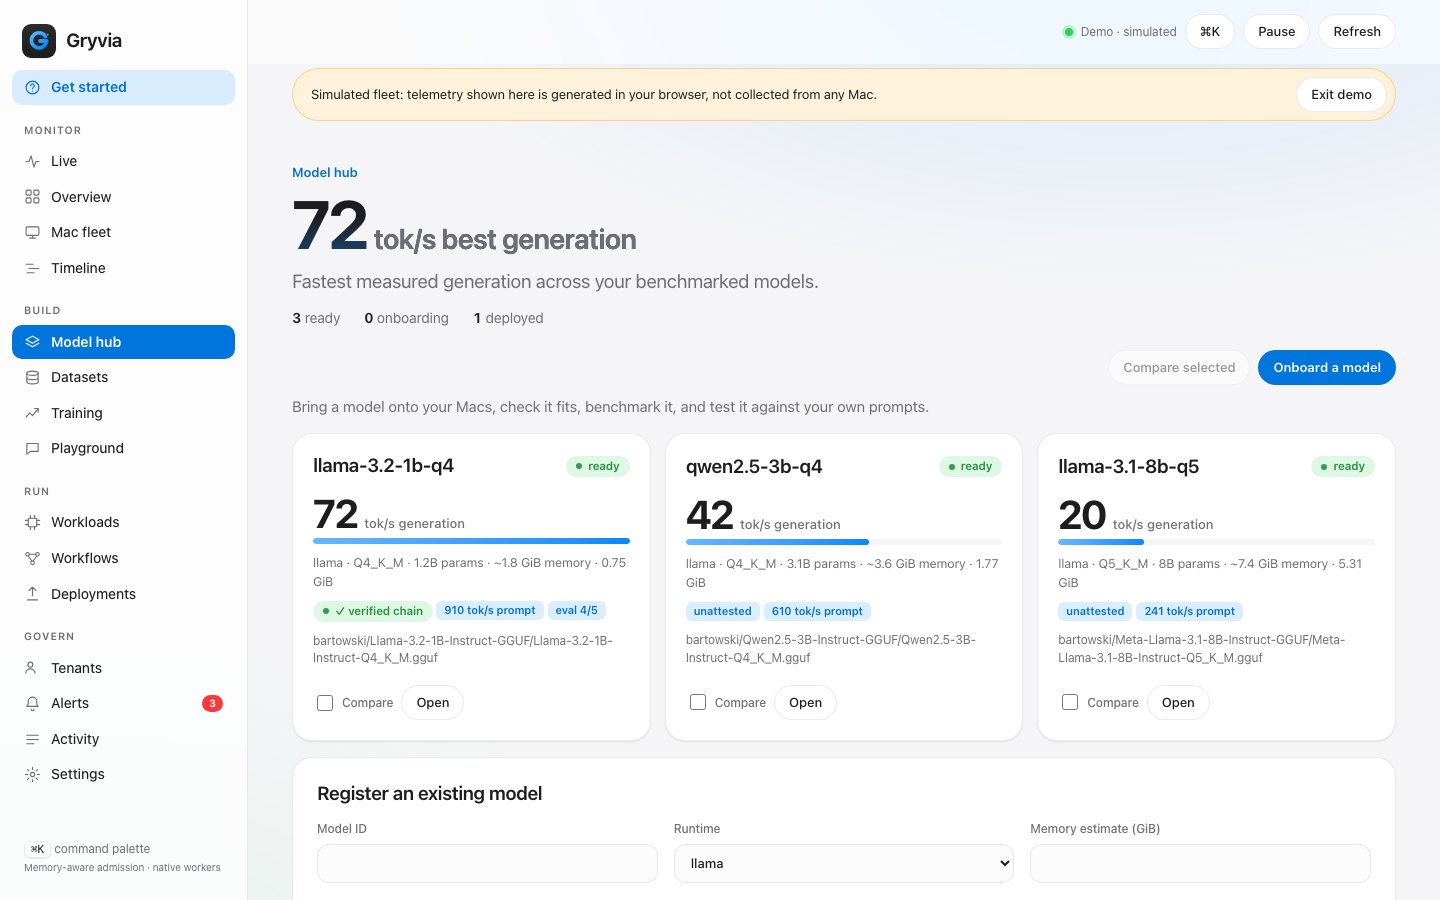This screenshot has height=900, width=1440.
Task: Click the Exit demo button
Action: [1341, 94]
